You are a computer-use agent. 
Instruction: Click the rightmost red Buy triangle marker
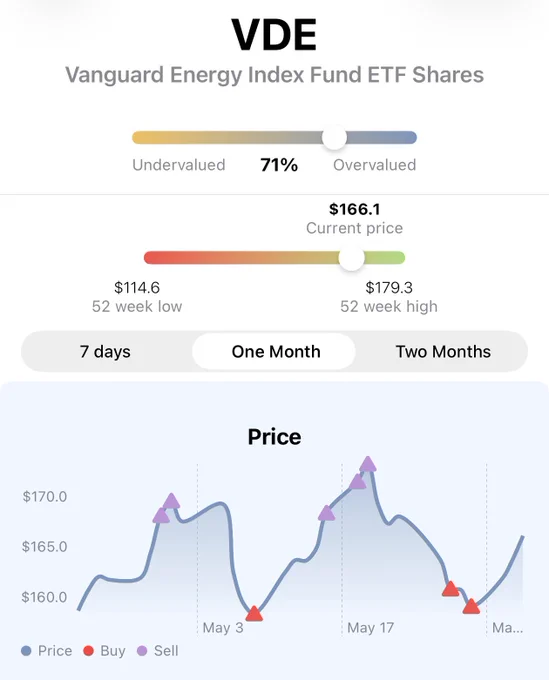471,606
